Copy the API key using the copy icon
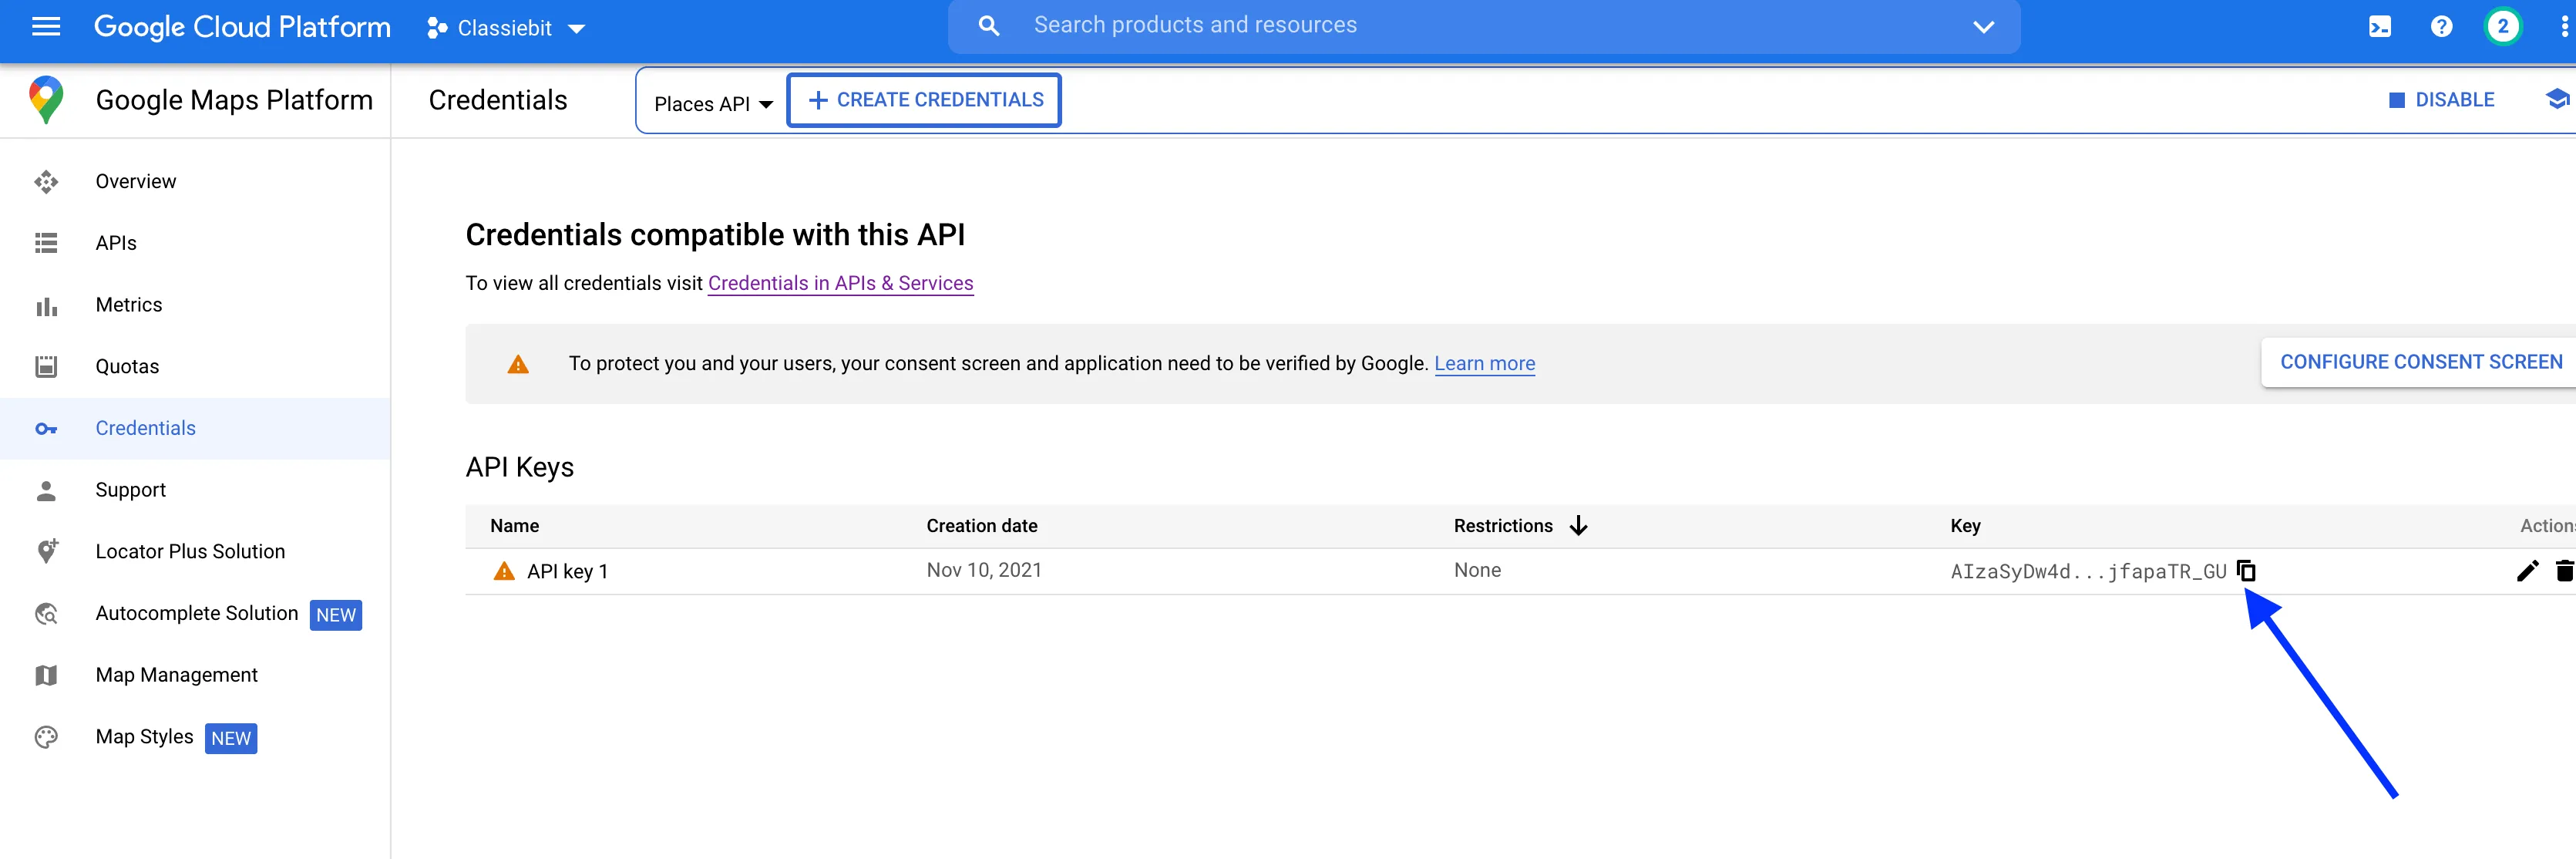 pos(2246,570)
